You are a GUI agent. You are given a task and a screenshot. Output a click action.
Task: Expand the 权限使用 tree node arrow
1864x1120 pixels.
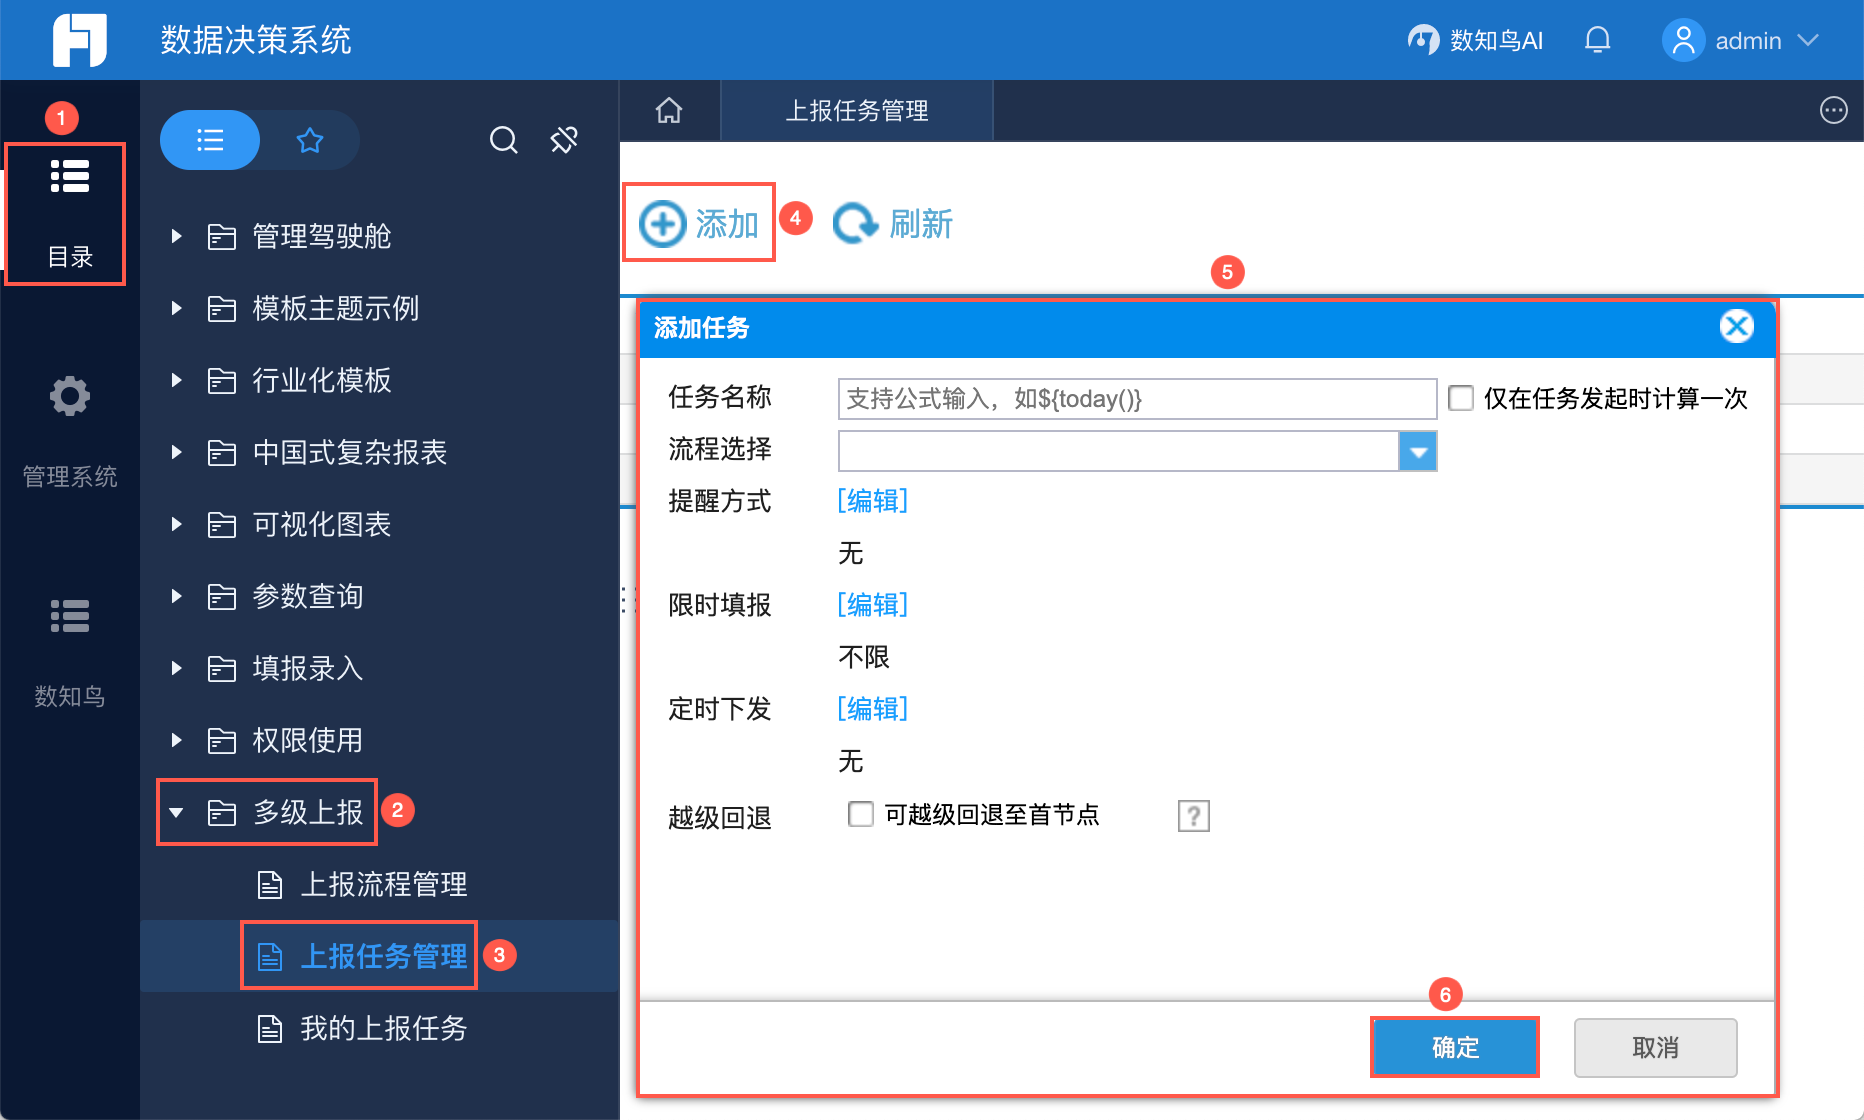(x=177, y=740)
